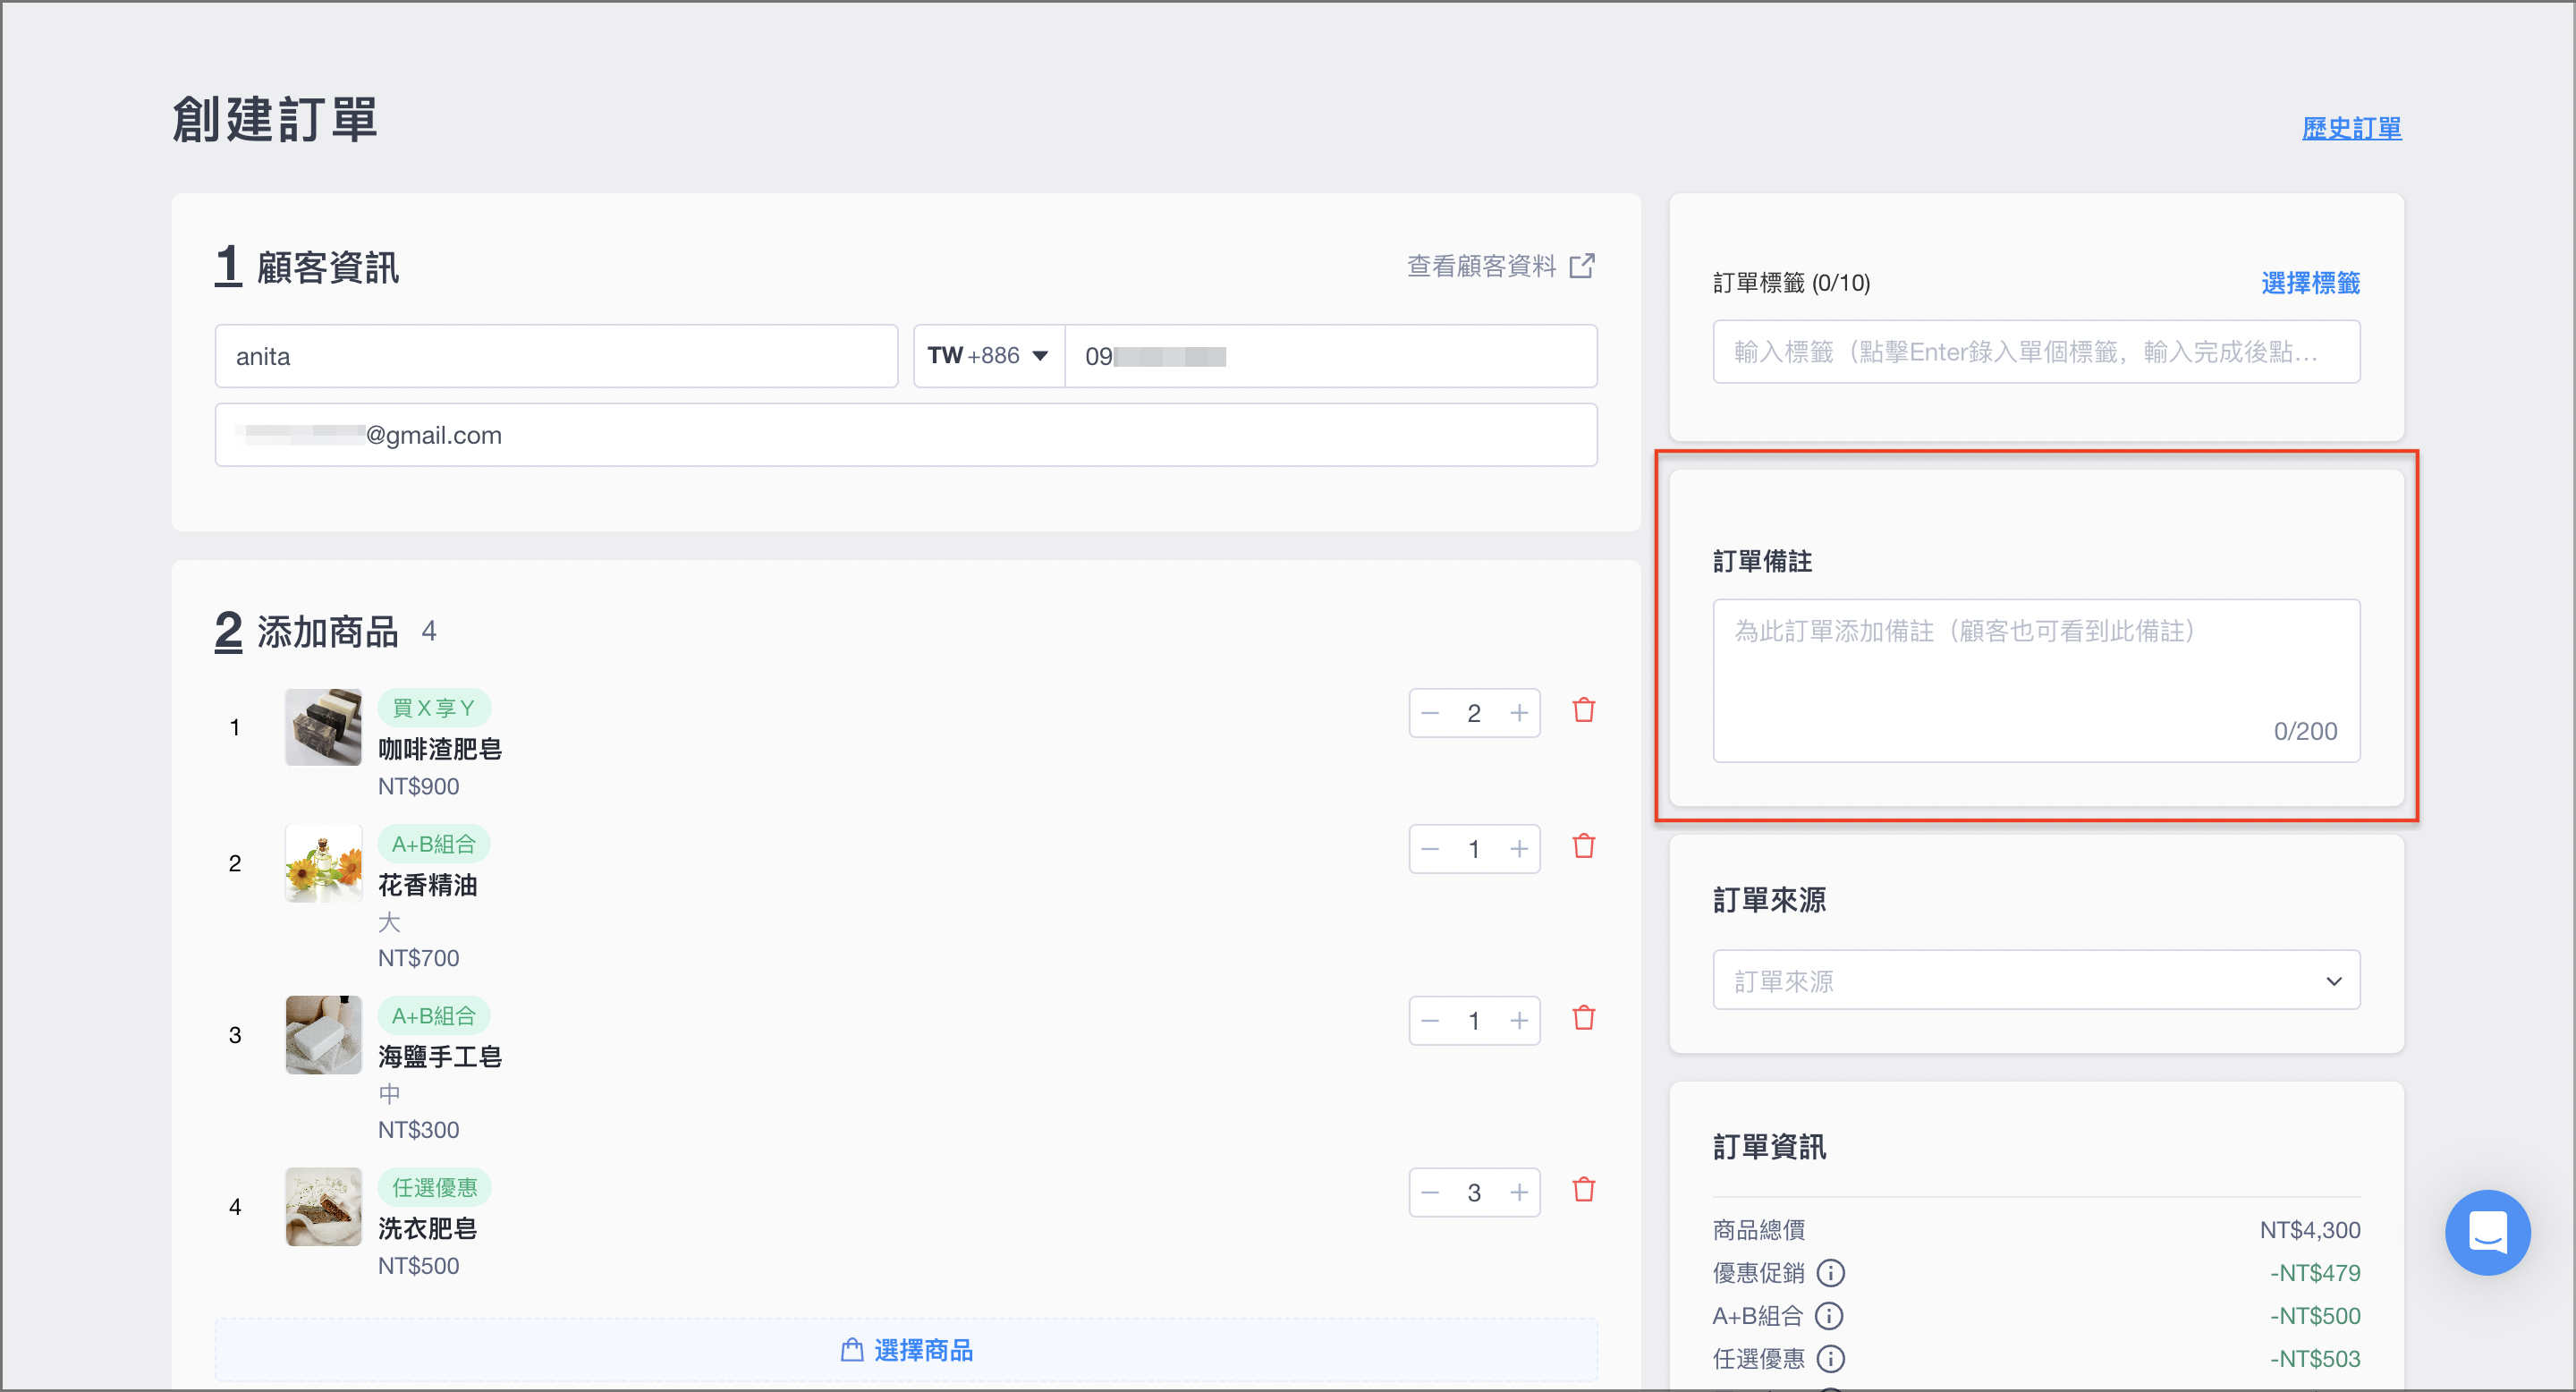Increase quantity of 海鹽手工皂
This screenshot has height=1392, width=2576.
point(1519,1021)
